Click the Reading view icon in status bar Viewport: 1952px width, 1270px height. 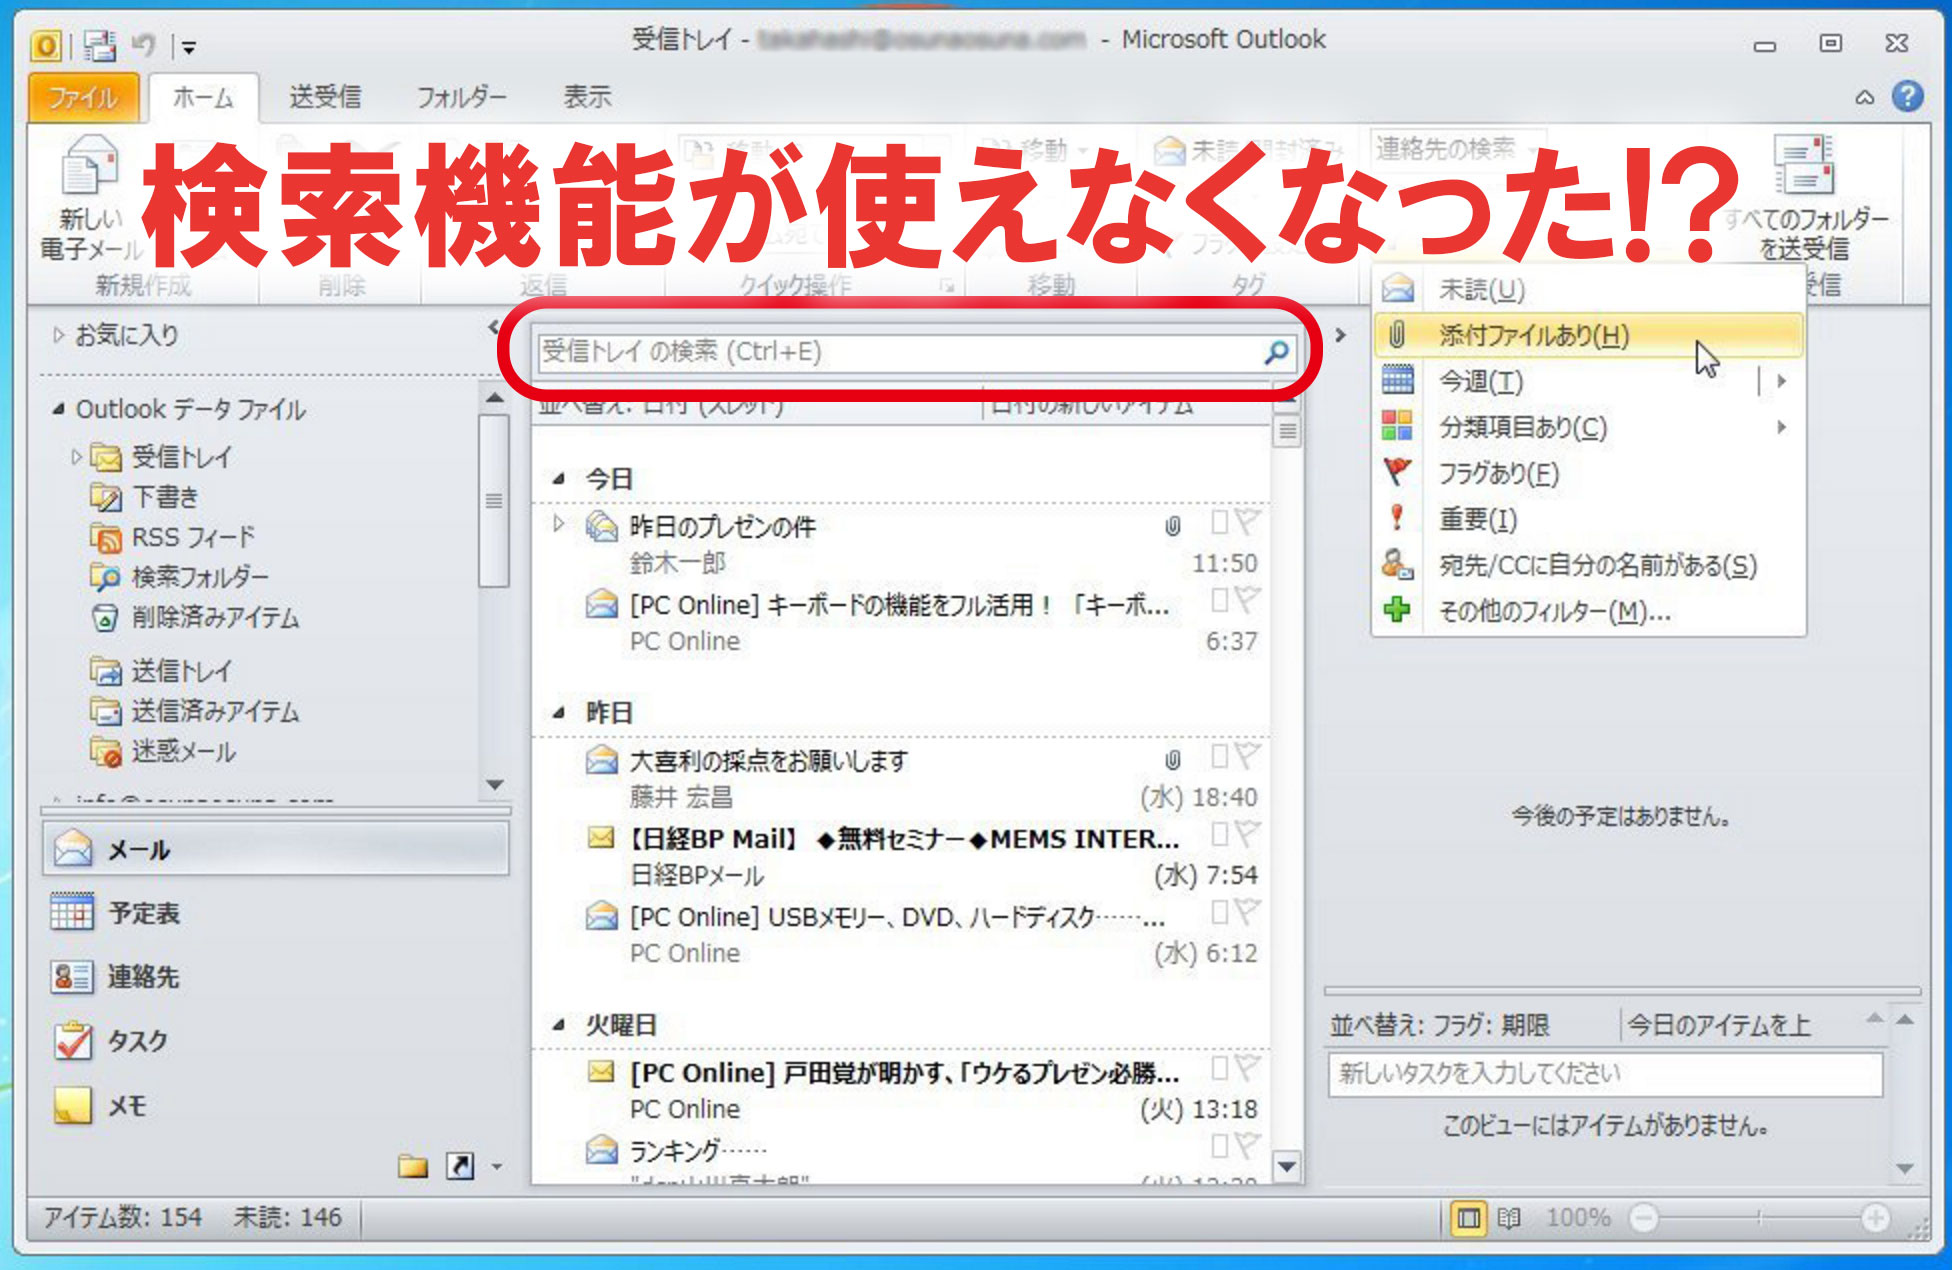(x=1508, y=1217)
